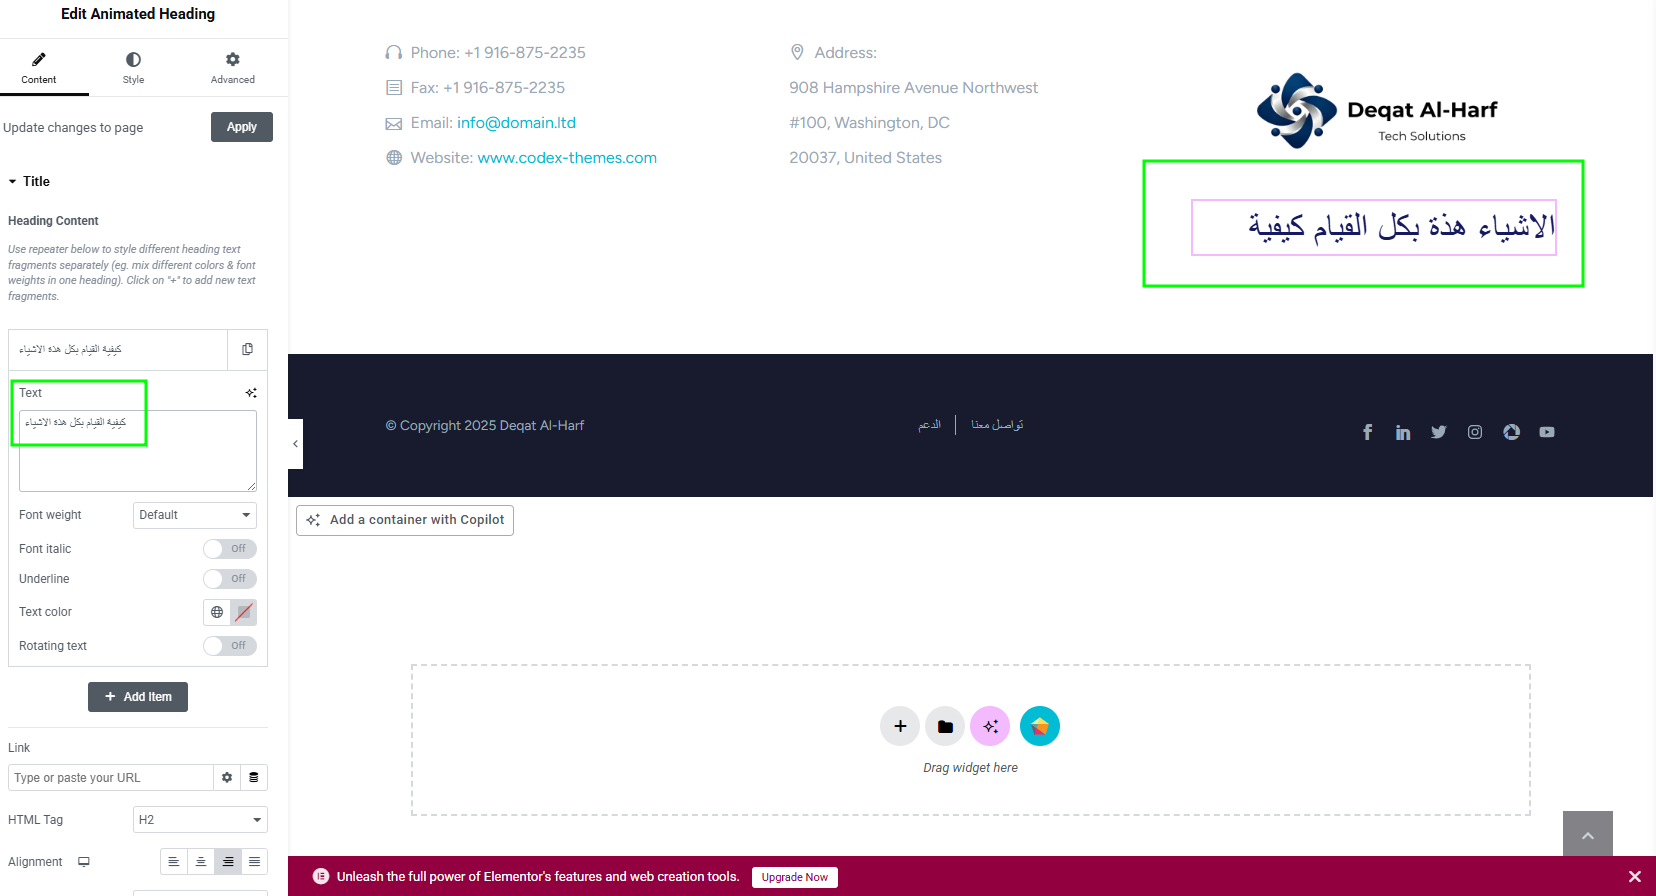Click the Text color swatch
This screenshot has height=896, width=1656.
tap(243, 612)
